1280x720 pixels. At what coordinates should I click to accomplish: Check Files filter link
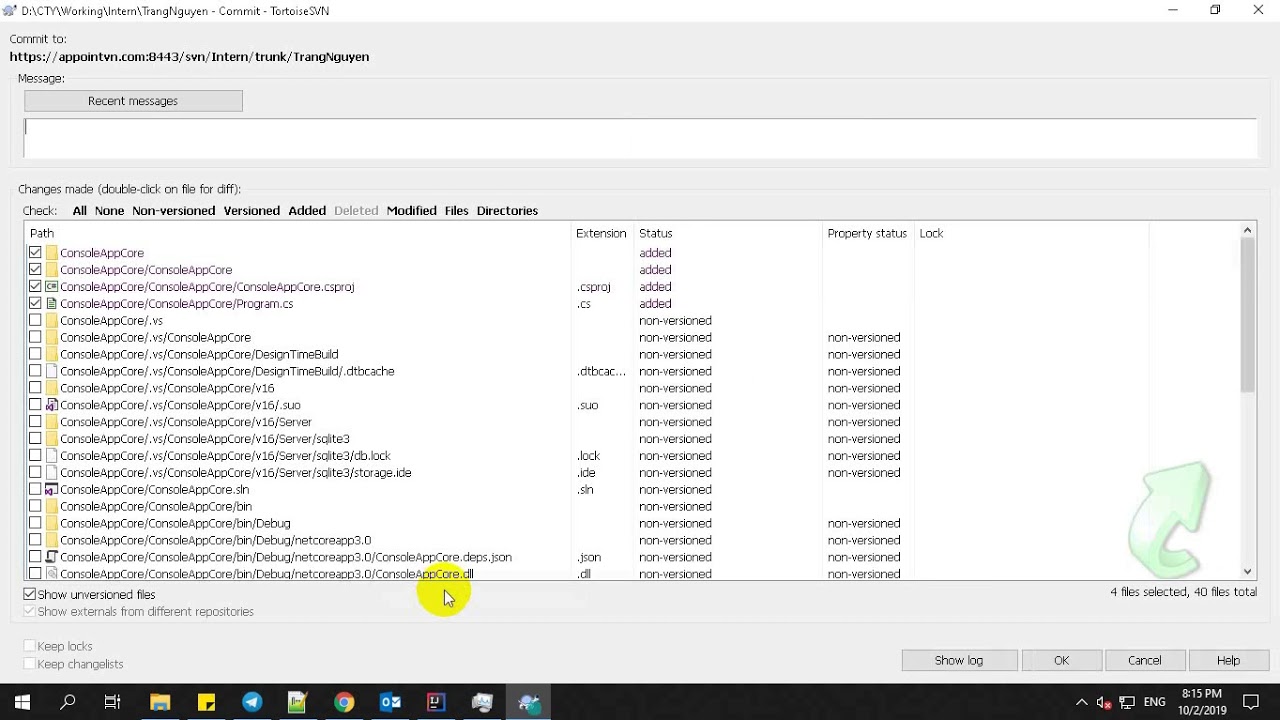pos(456,211)
